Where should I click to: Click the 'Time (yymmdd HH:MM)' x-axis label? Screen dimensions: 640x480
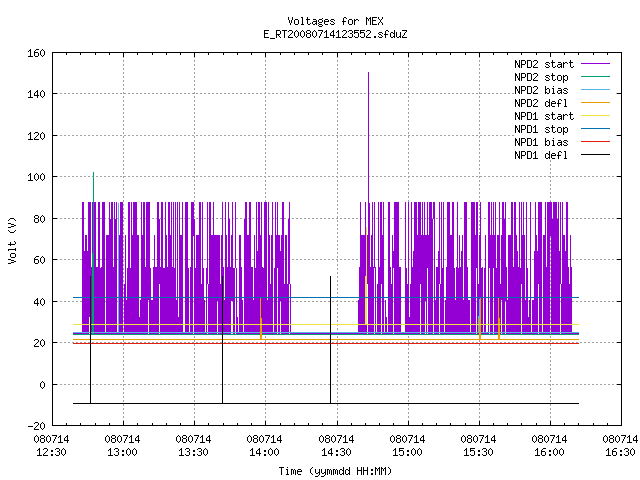click(335, 471)
